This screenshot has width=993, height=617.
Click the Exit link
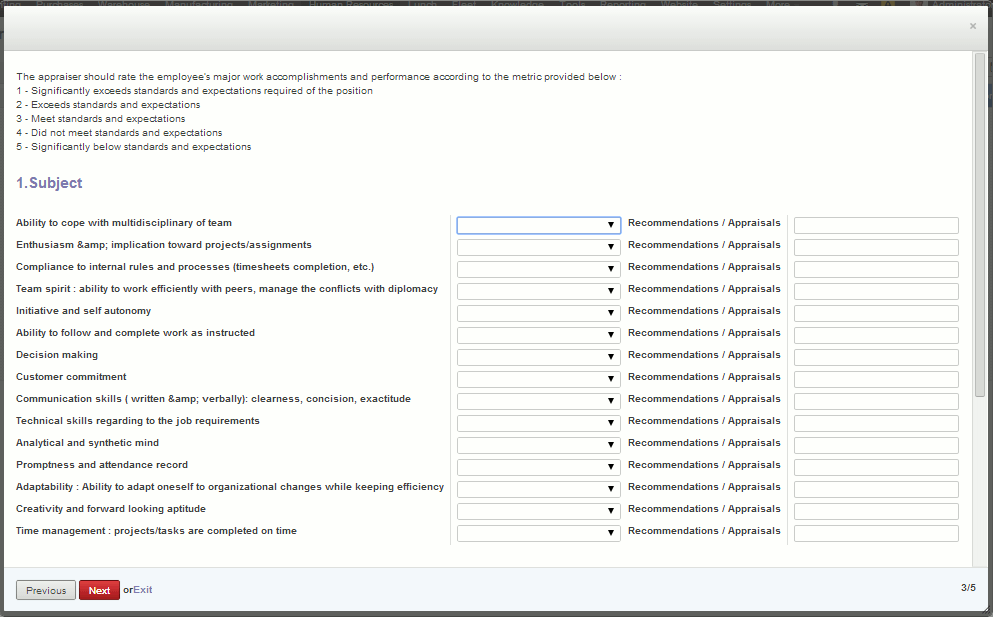143,590
